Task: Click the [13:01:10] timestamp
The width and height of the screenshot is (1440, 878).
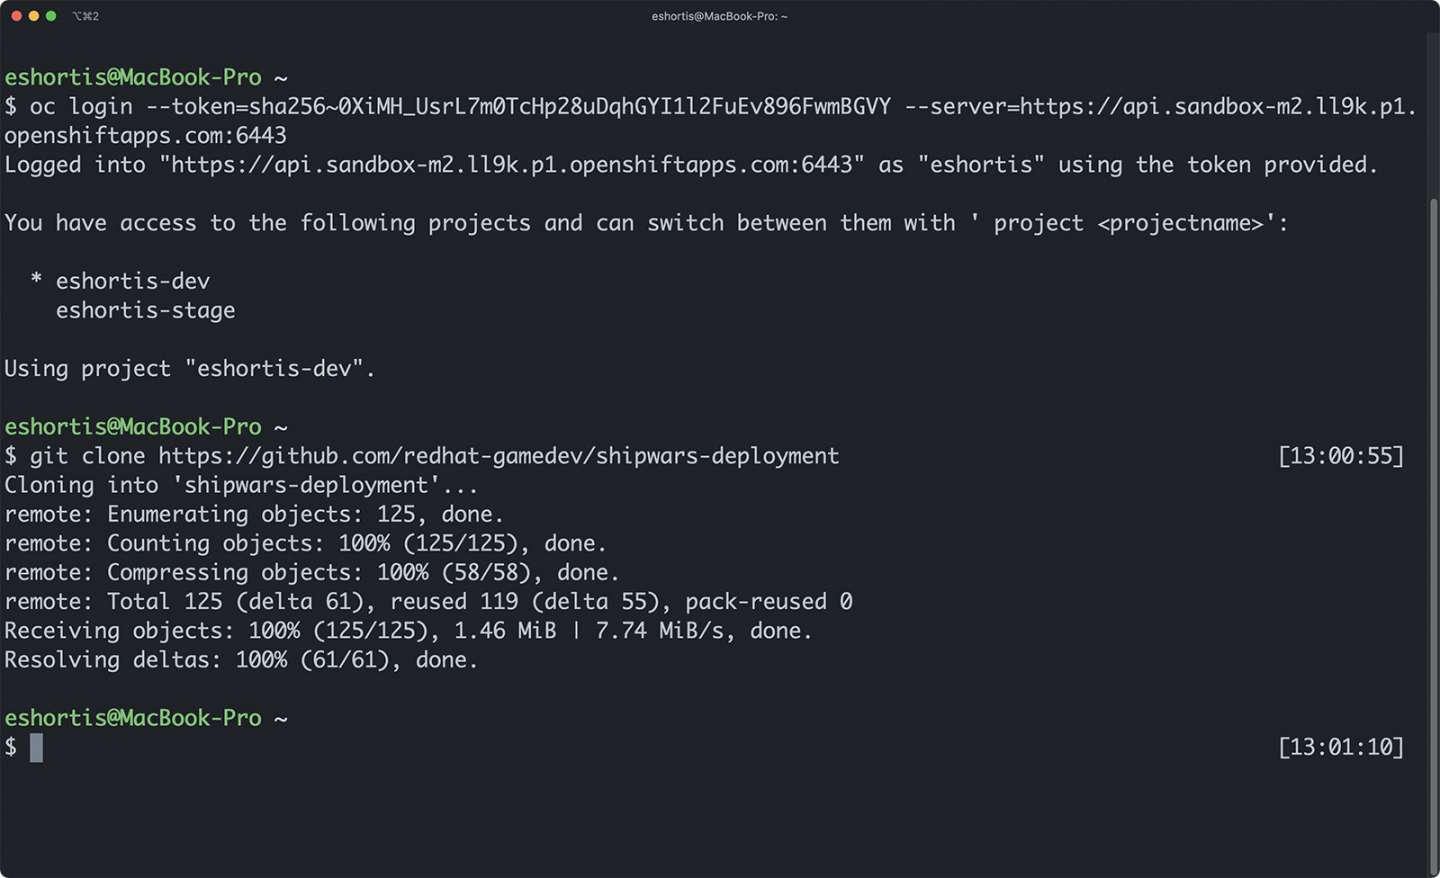Action: point(1340,747)
